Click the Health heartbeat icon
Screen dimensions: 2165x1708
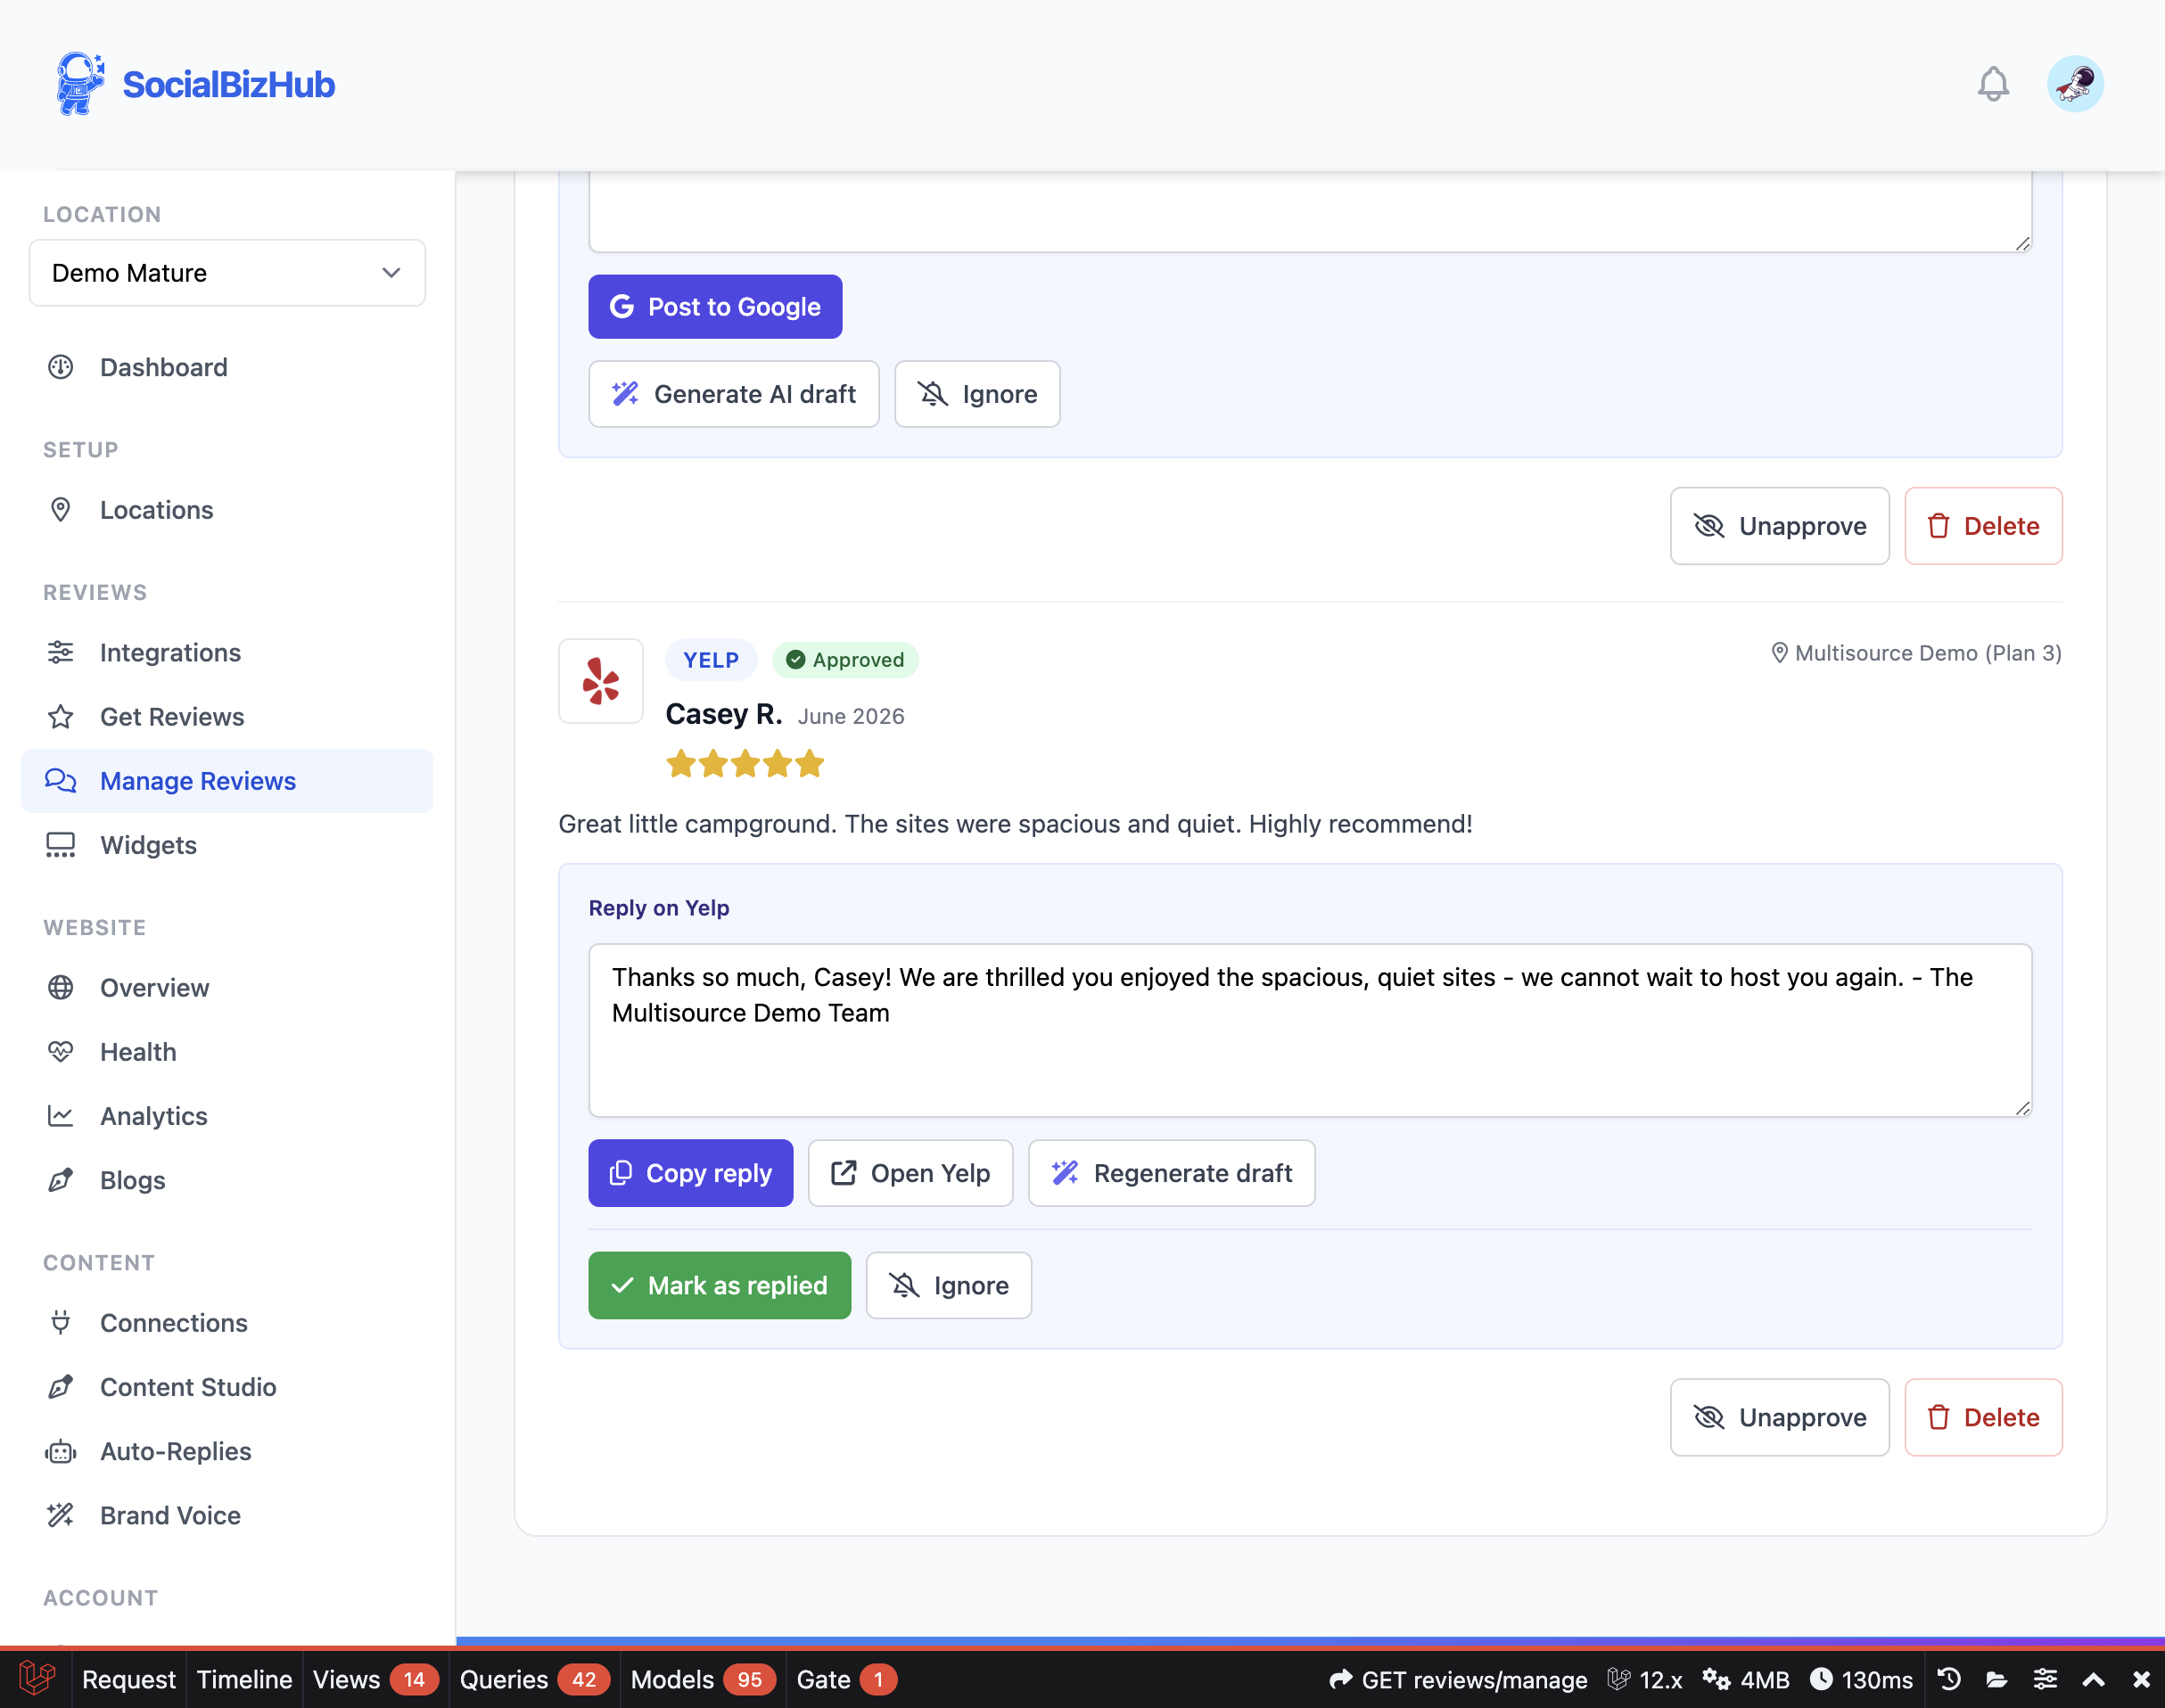[61, 1052]
